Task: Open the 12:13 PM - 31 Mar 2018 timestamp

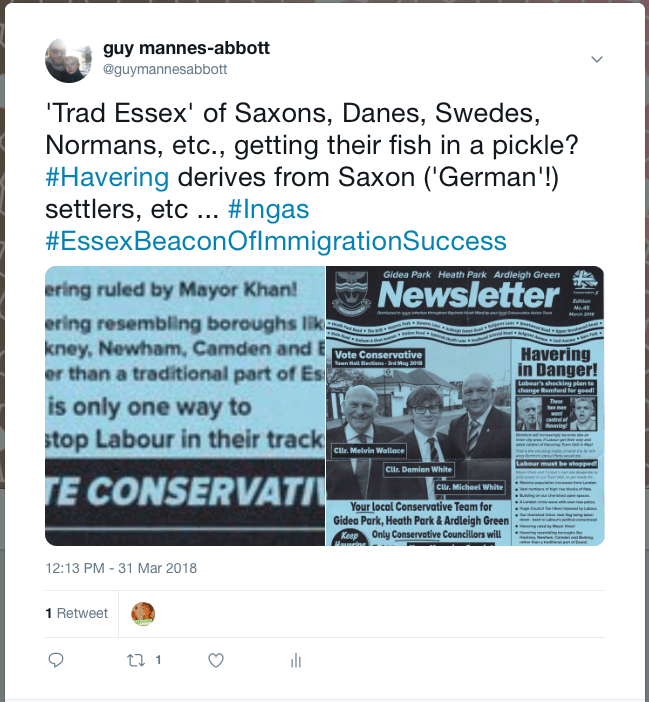Action: pos(121,568)
